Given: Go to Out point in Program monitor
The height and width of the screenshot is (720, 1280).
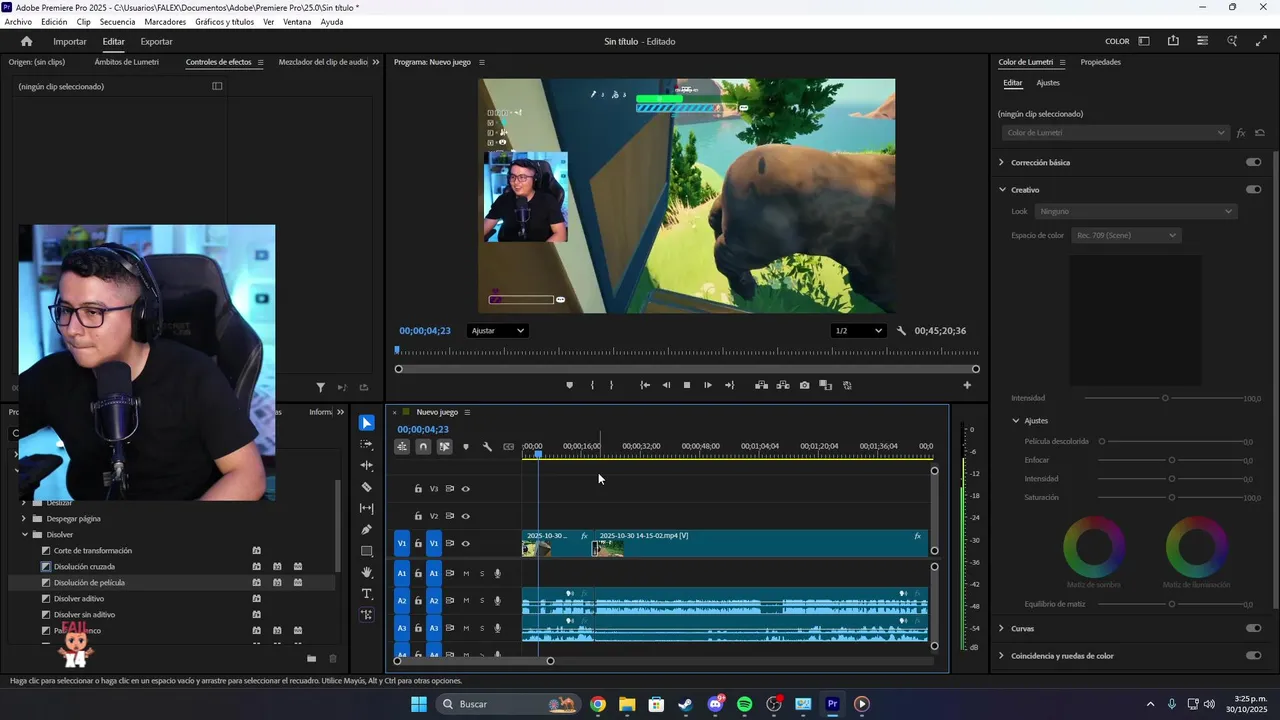Looking at the screenshot, I should (729, 385).
